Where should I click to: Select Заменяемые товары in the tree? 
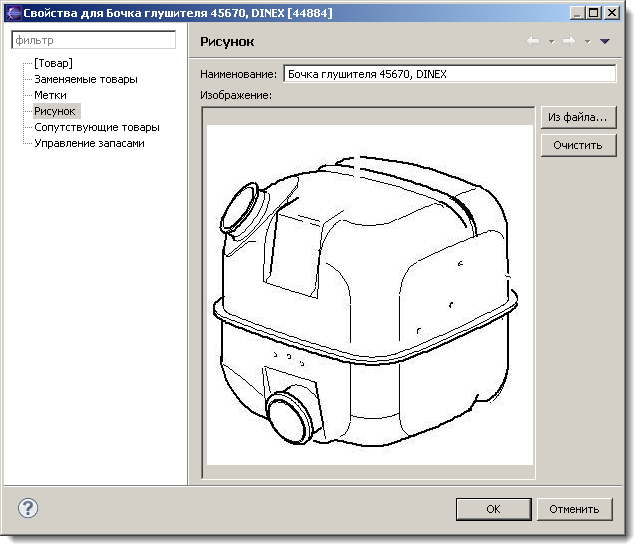[86, 79]
